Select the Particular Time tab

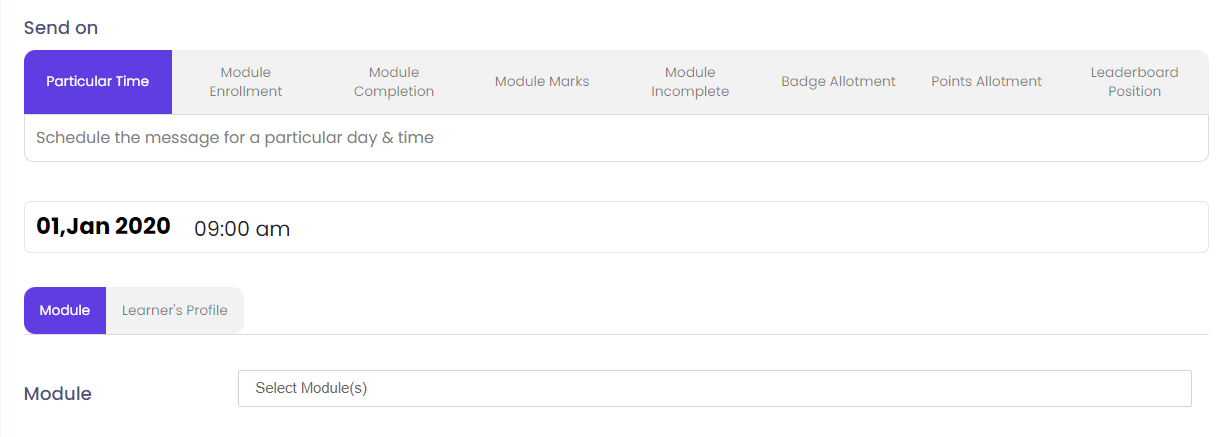point(98,82)
